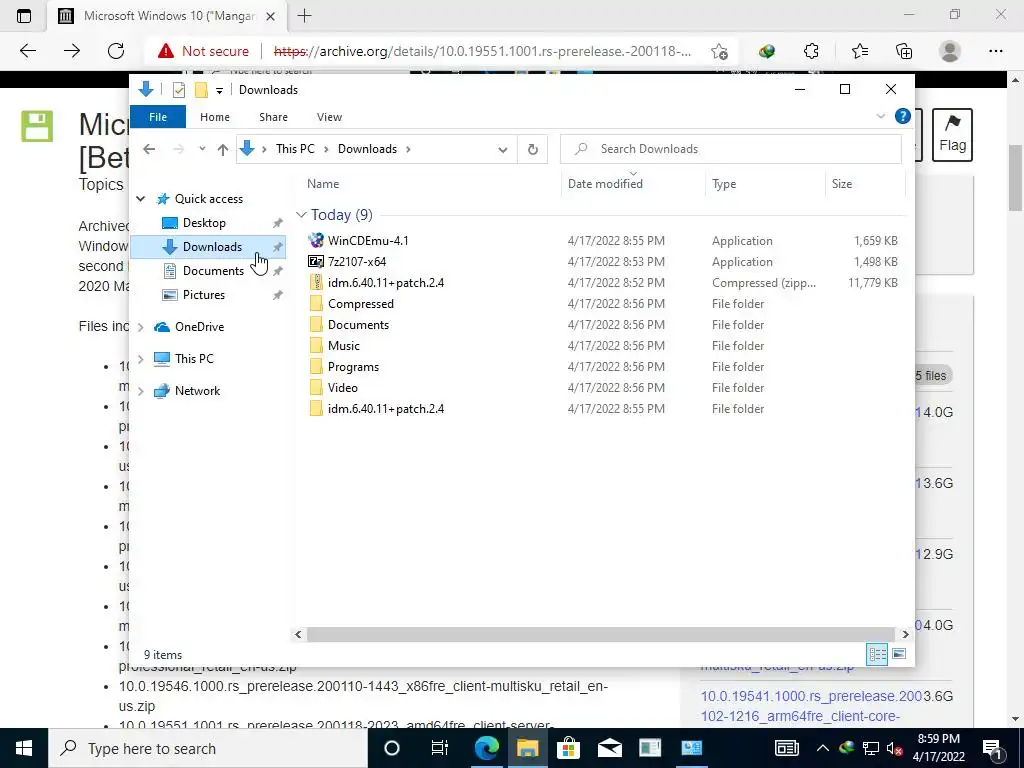Reload the Edge browser page
This screenshot has height=768, width=1024.
[x=116, y=51]
